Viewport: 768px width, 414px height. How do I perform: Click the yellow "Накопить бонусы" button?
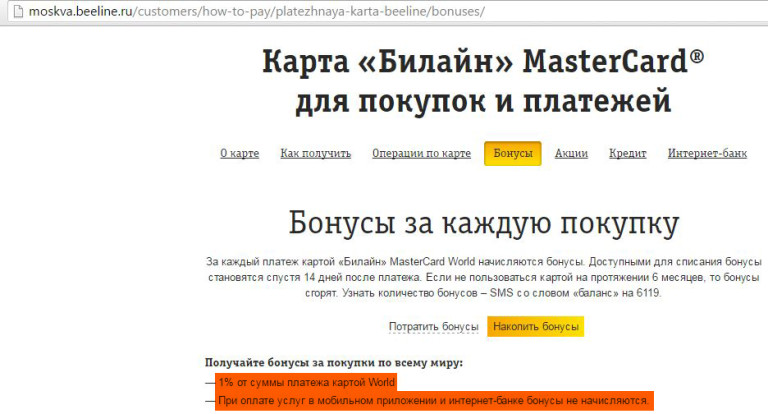tap(535, 327)
